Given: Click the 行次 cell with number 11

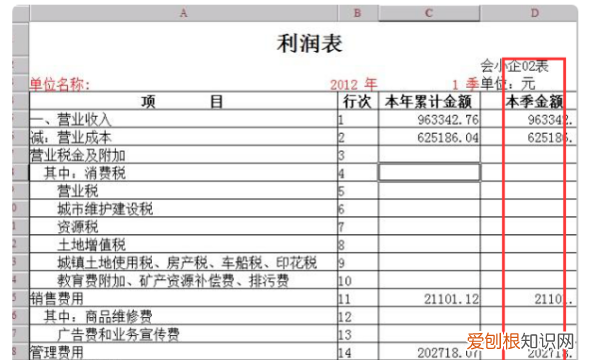Looking at the screenshot, I should click(x=358, y=299).
